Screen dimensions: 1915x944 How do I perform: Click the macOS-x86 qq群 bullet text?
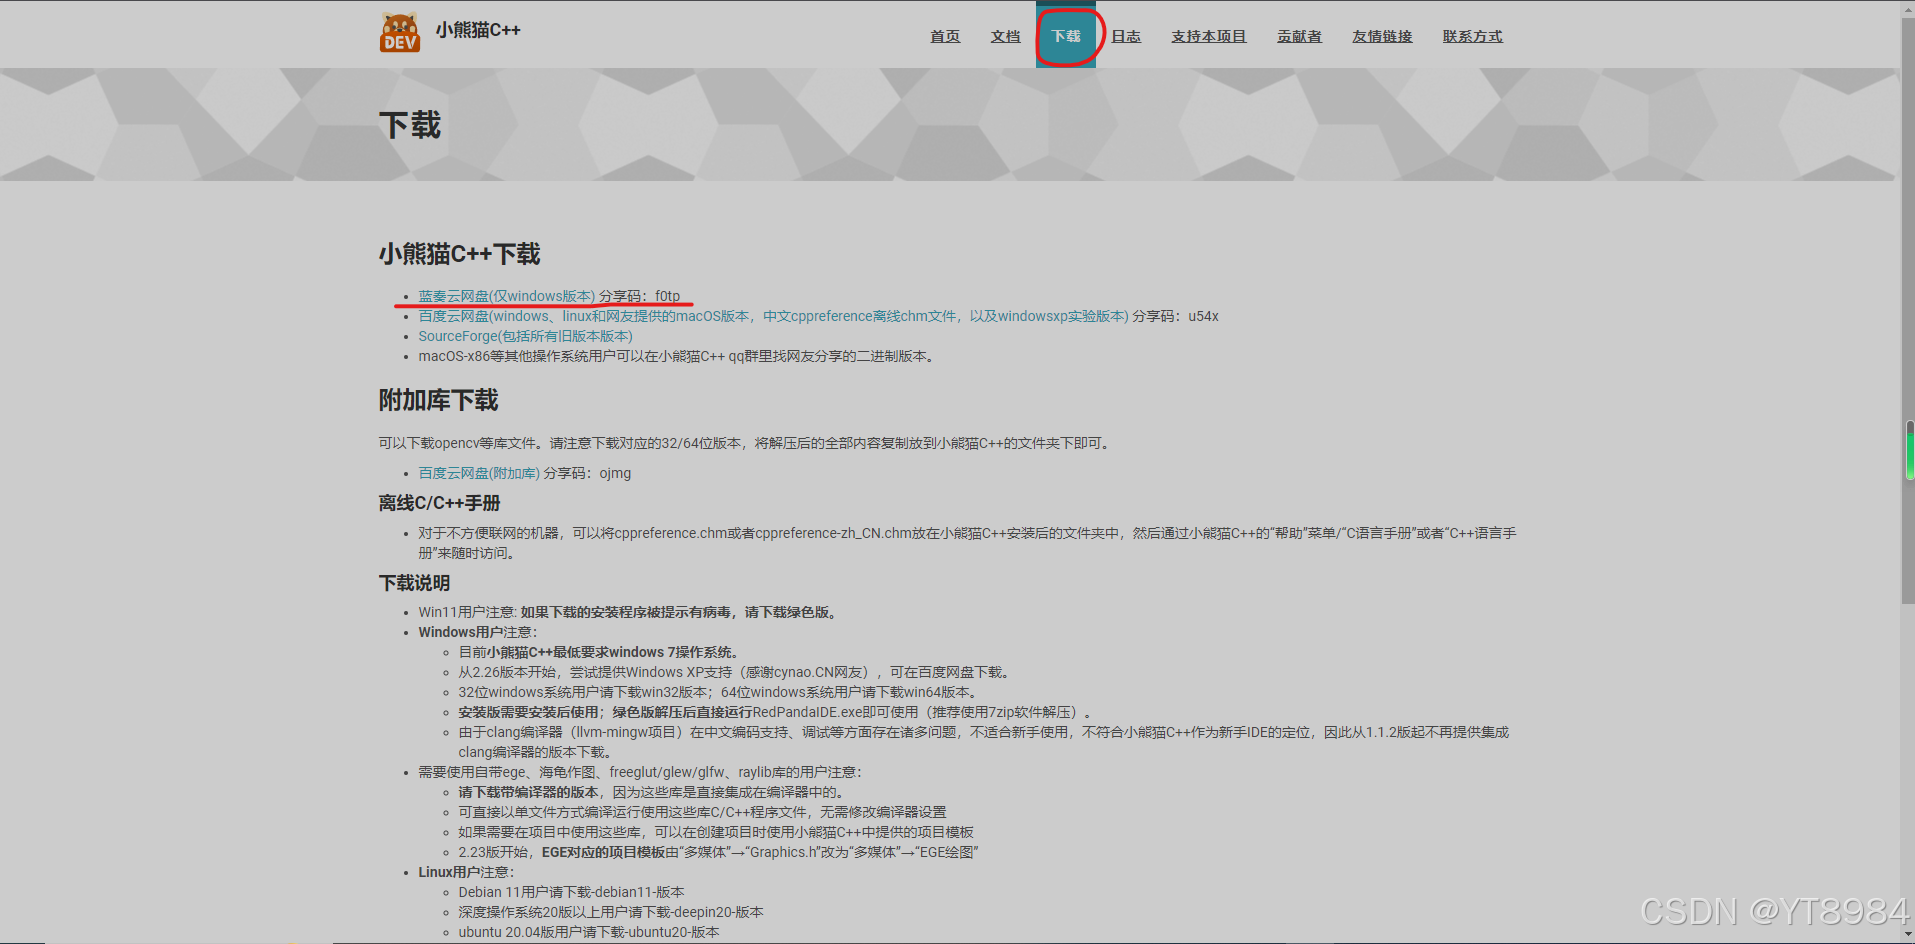tap(677, 356)
